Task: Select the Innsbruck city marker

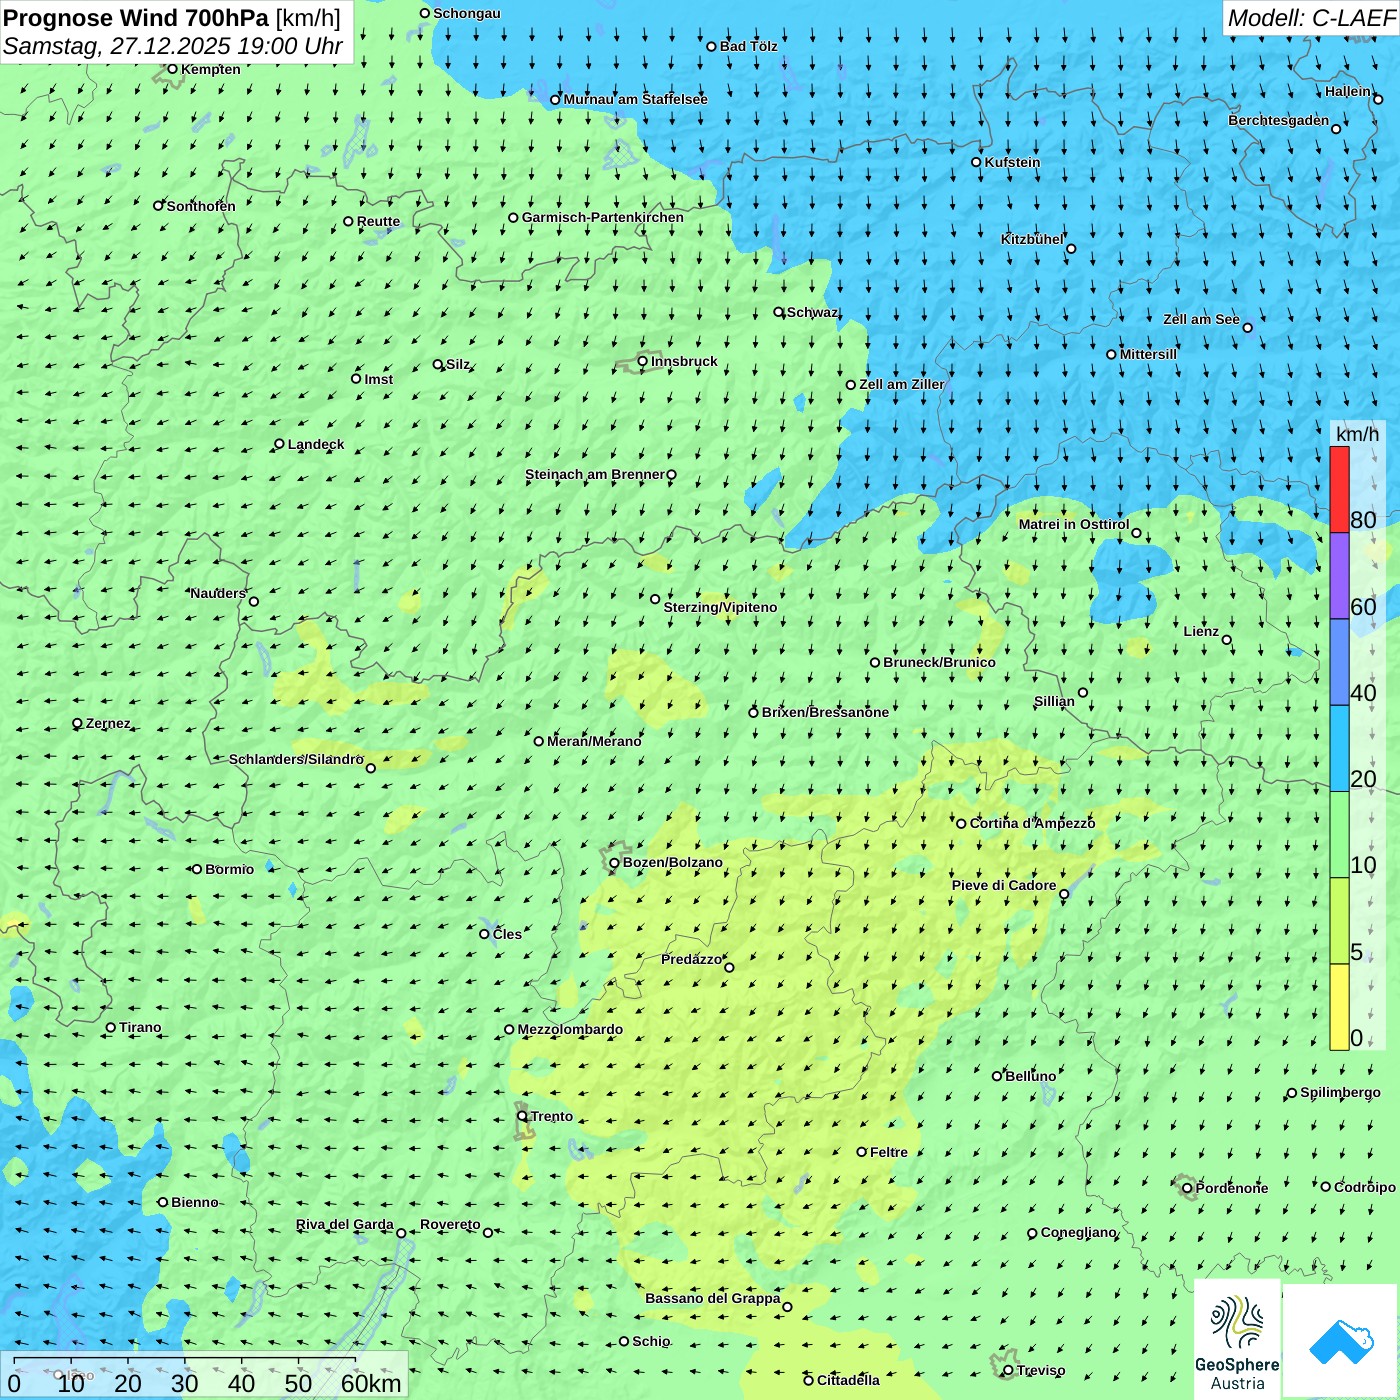Action: (643, 361)
